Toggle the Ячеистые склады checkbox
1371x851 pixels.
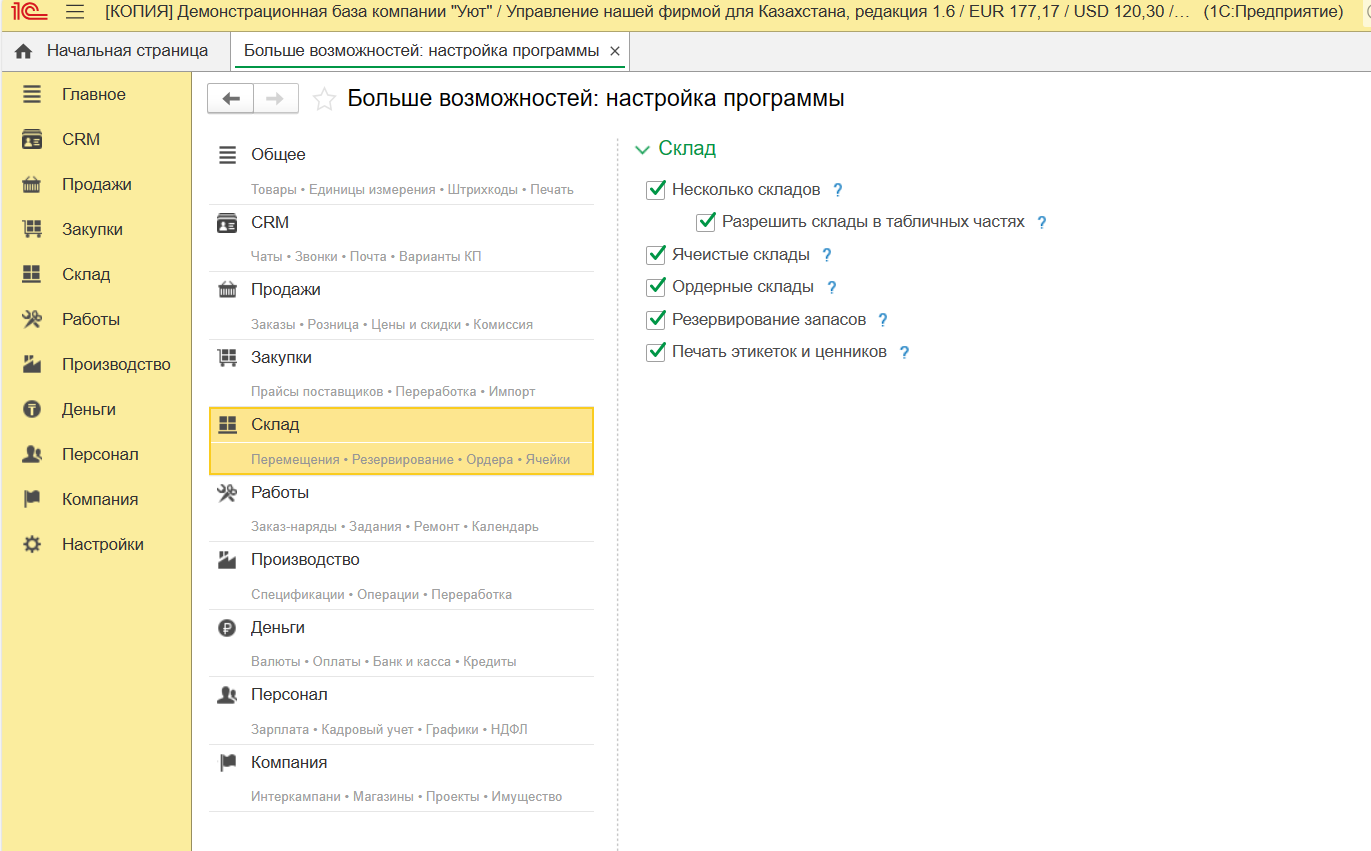656,254
